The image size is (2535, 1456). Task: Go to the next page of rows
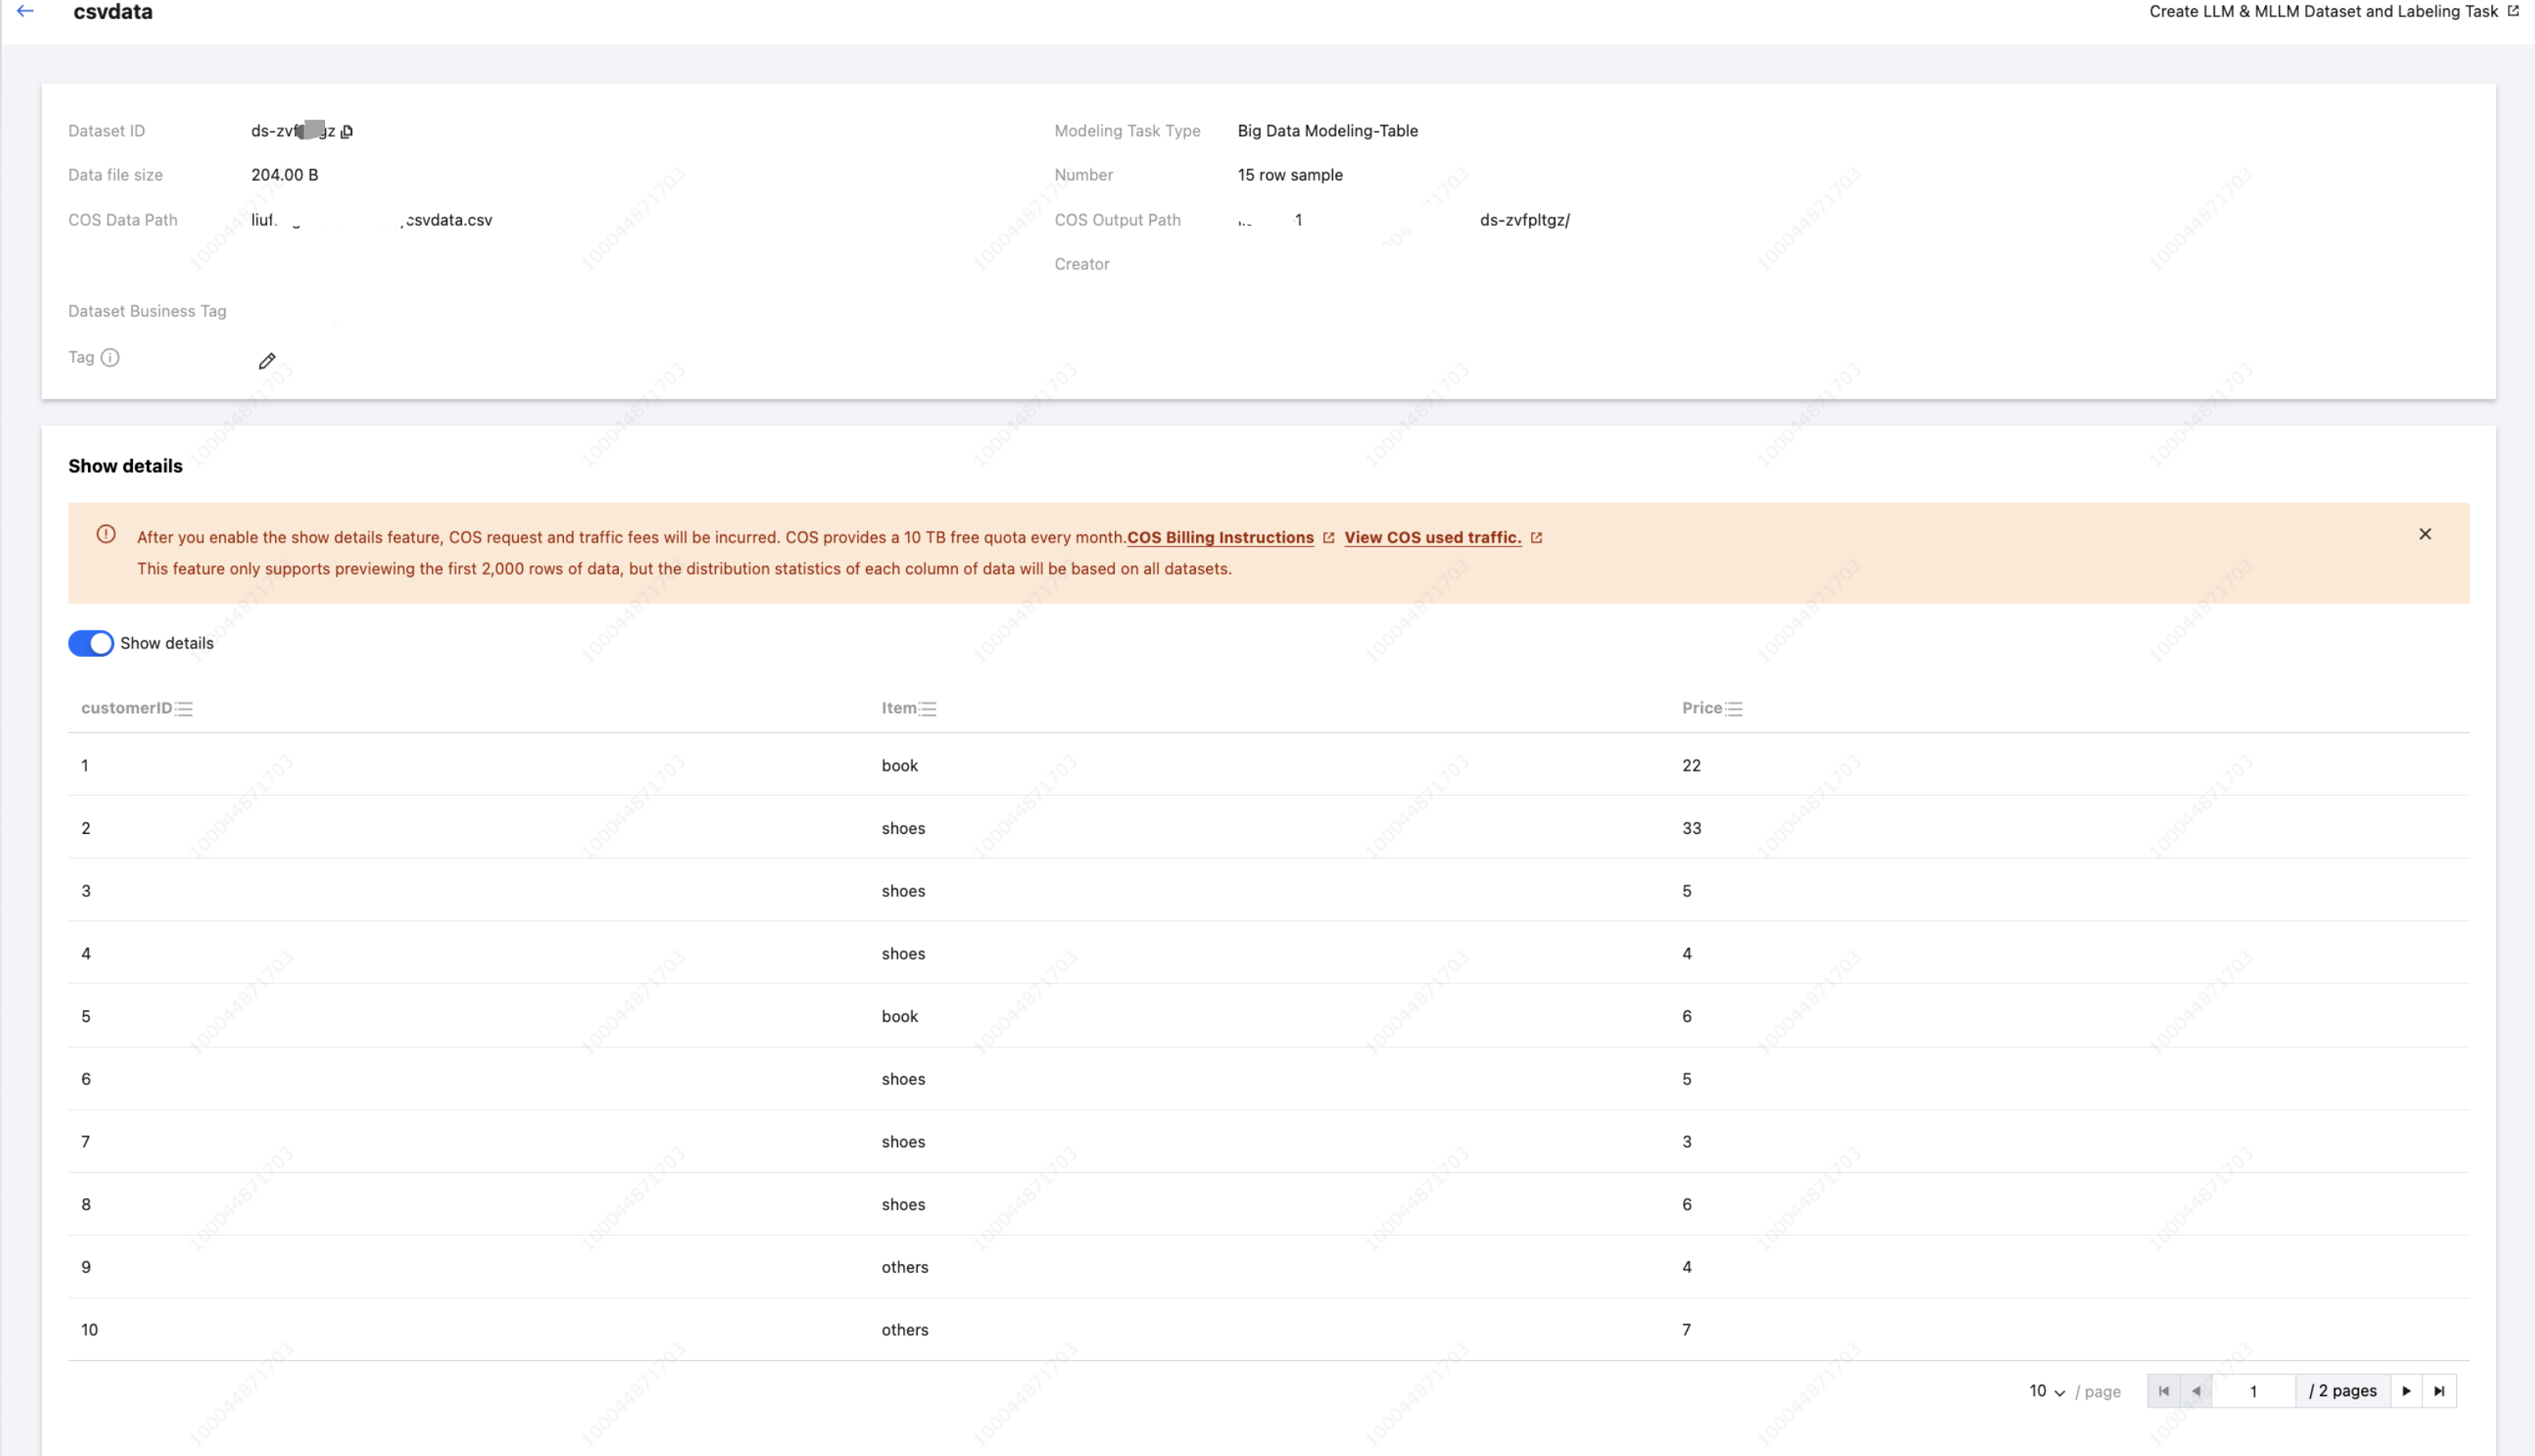[x=2406, y=1391]
